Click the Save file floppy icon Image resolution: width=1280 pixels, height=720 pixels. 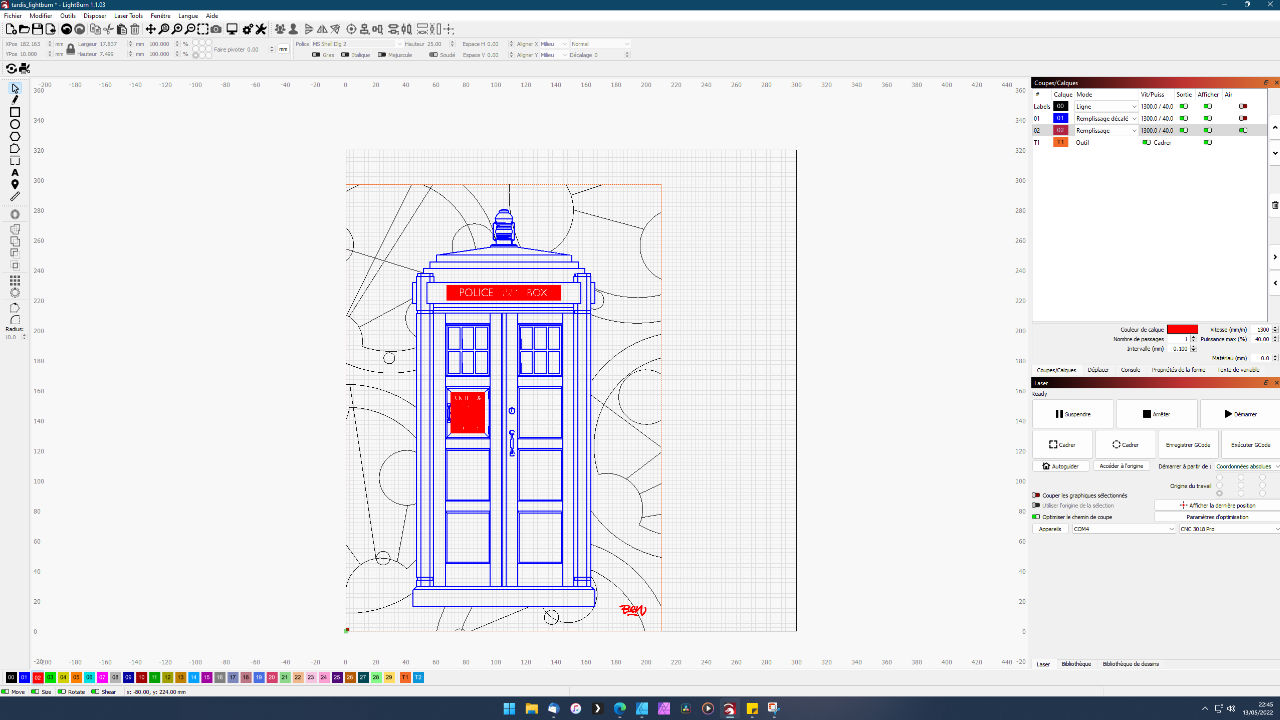click(37, 29)
